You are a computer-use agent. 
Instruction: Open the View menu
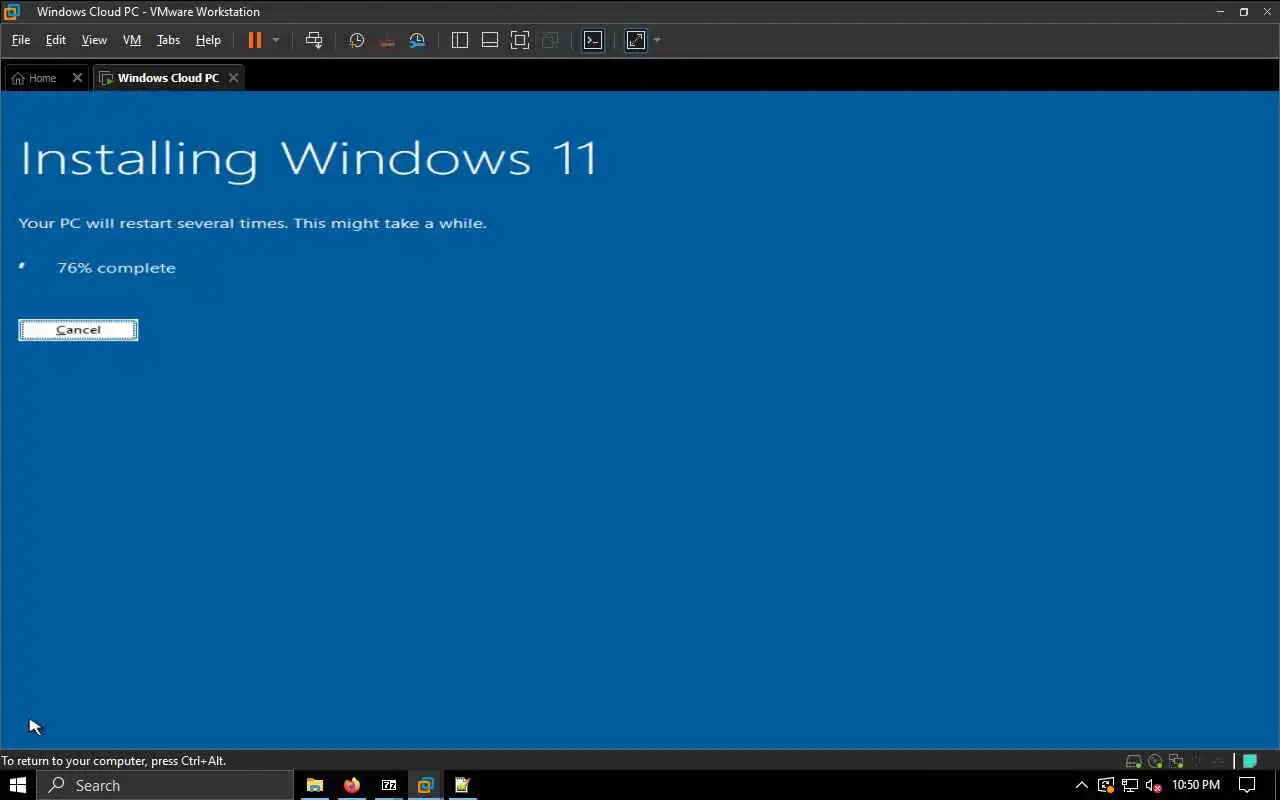click(94, 40)
